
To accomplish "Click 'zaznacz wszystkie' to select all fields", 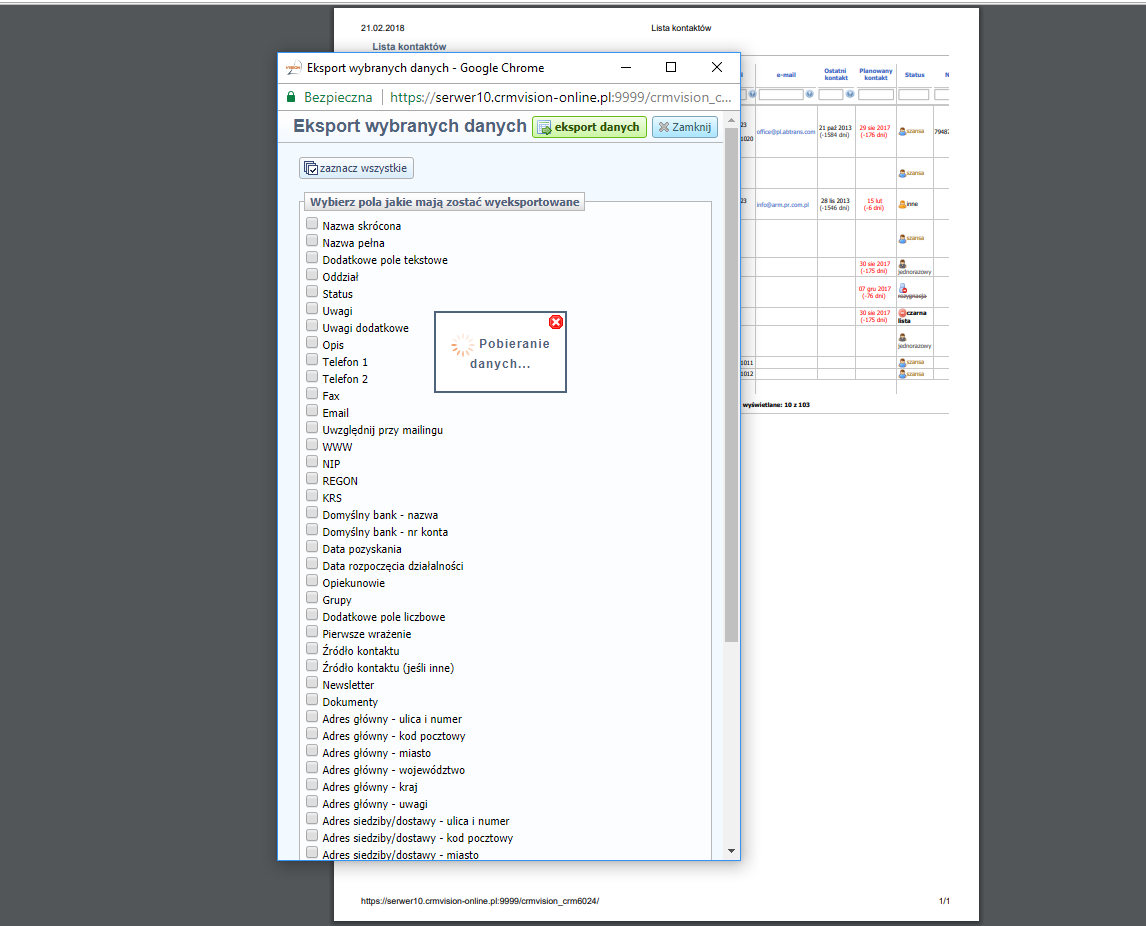I will 356,168.
